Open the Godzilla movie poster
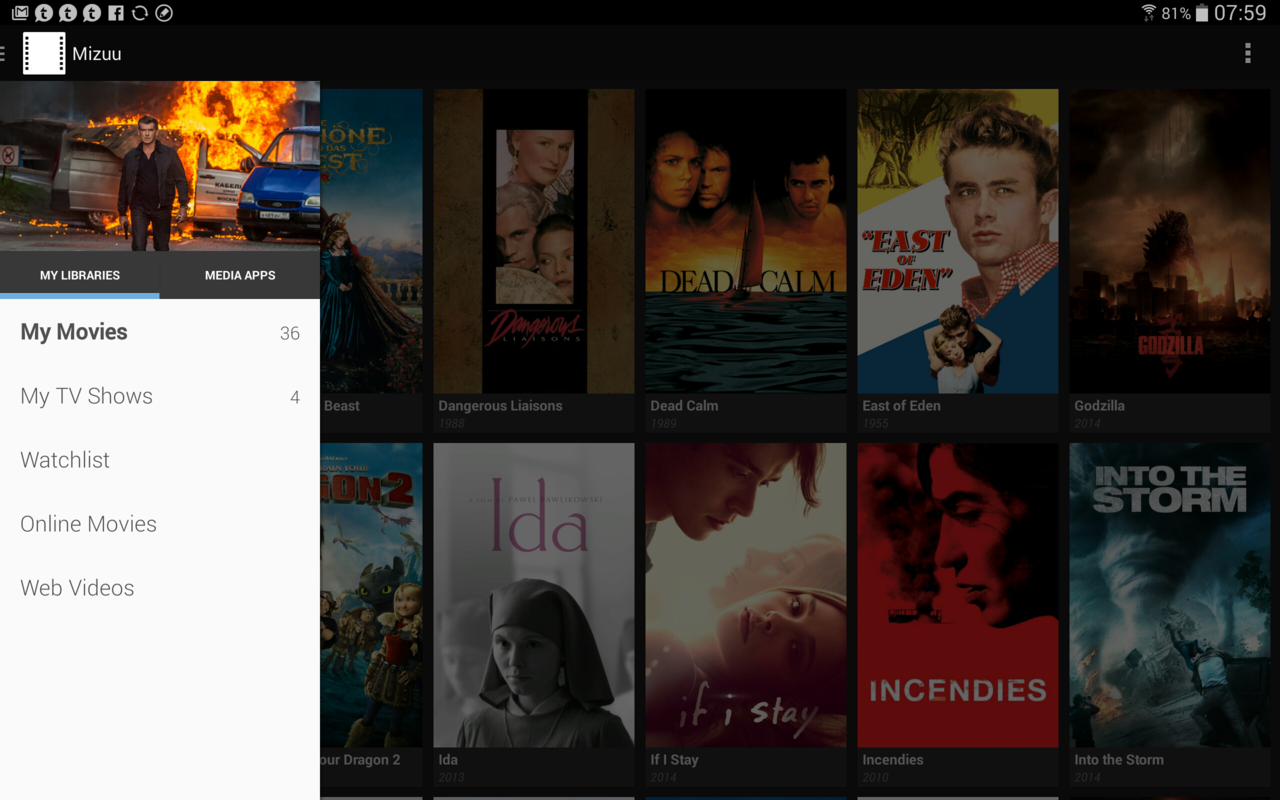The height and width of the screenshot is (800, 1280). (1170, 241)
